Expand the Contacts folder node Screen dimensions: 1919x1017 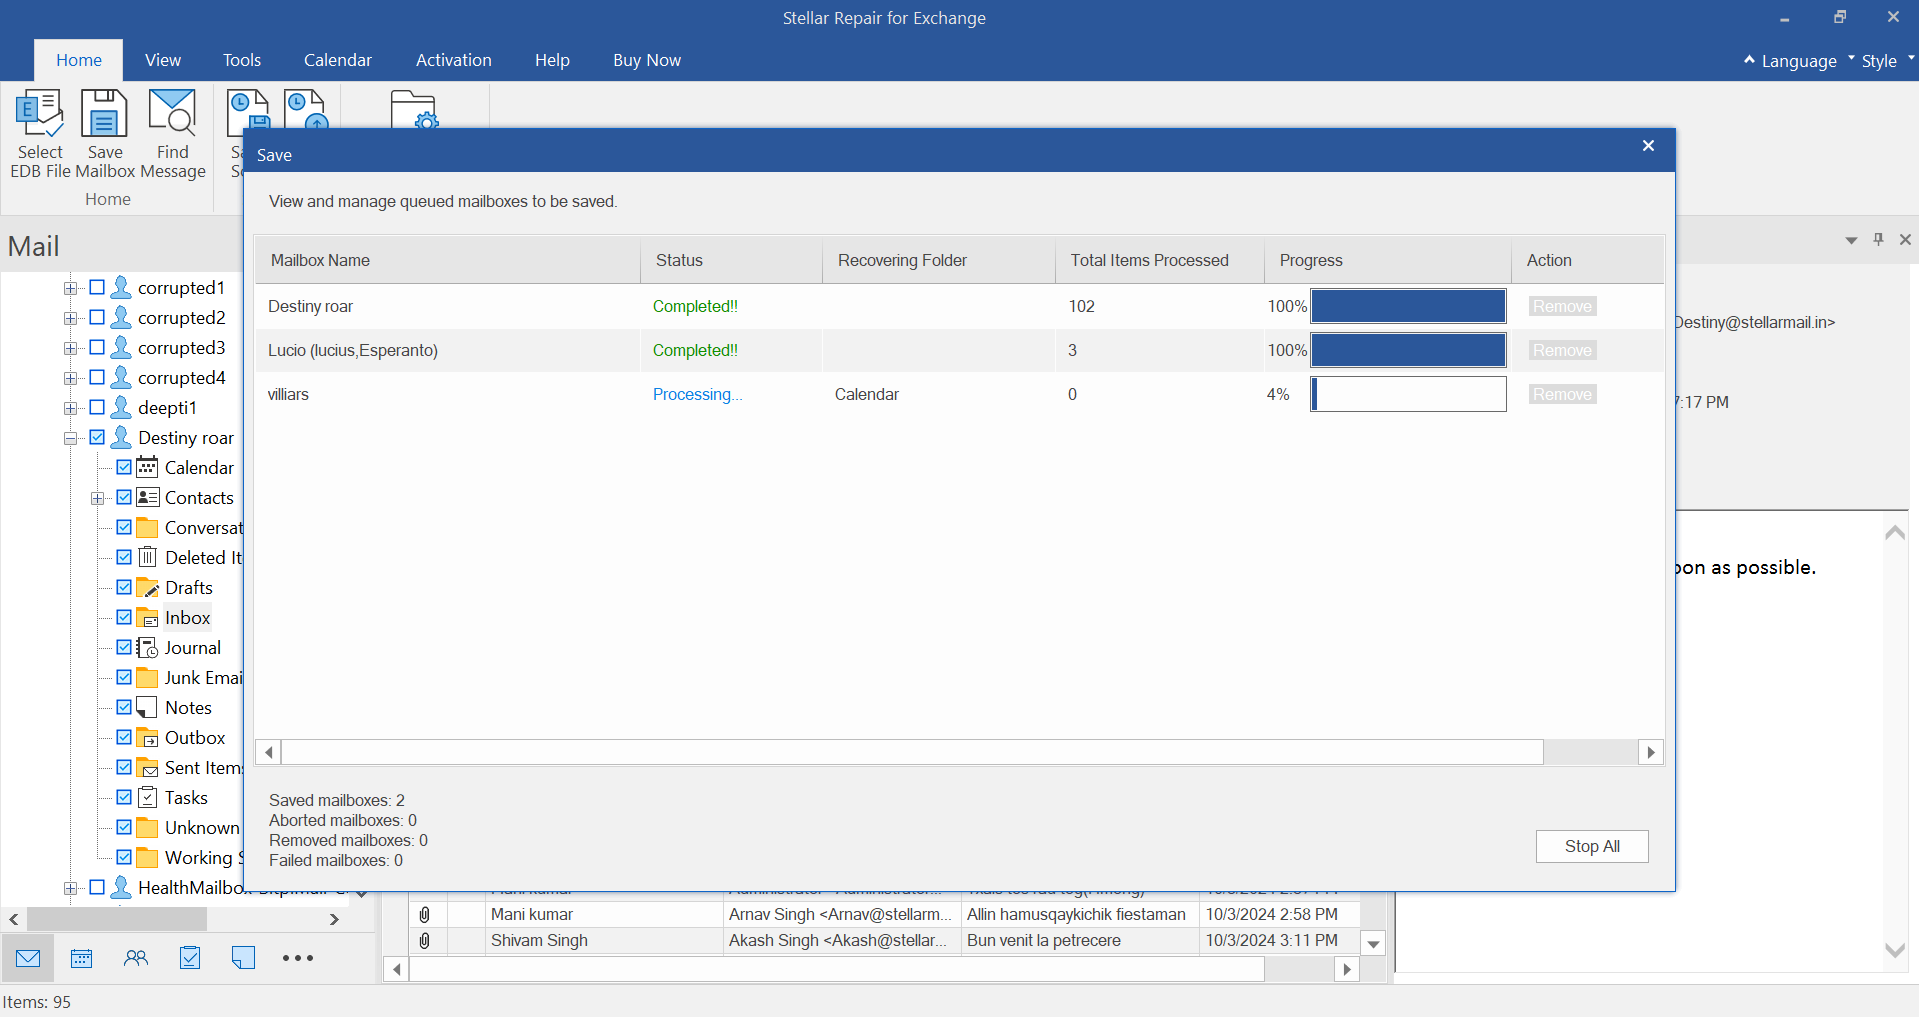[x=97, y=498]
